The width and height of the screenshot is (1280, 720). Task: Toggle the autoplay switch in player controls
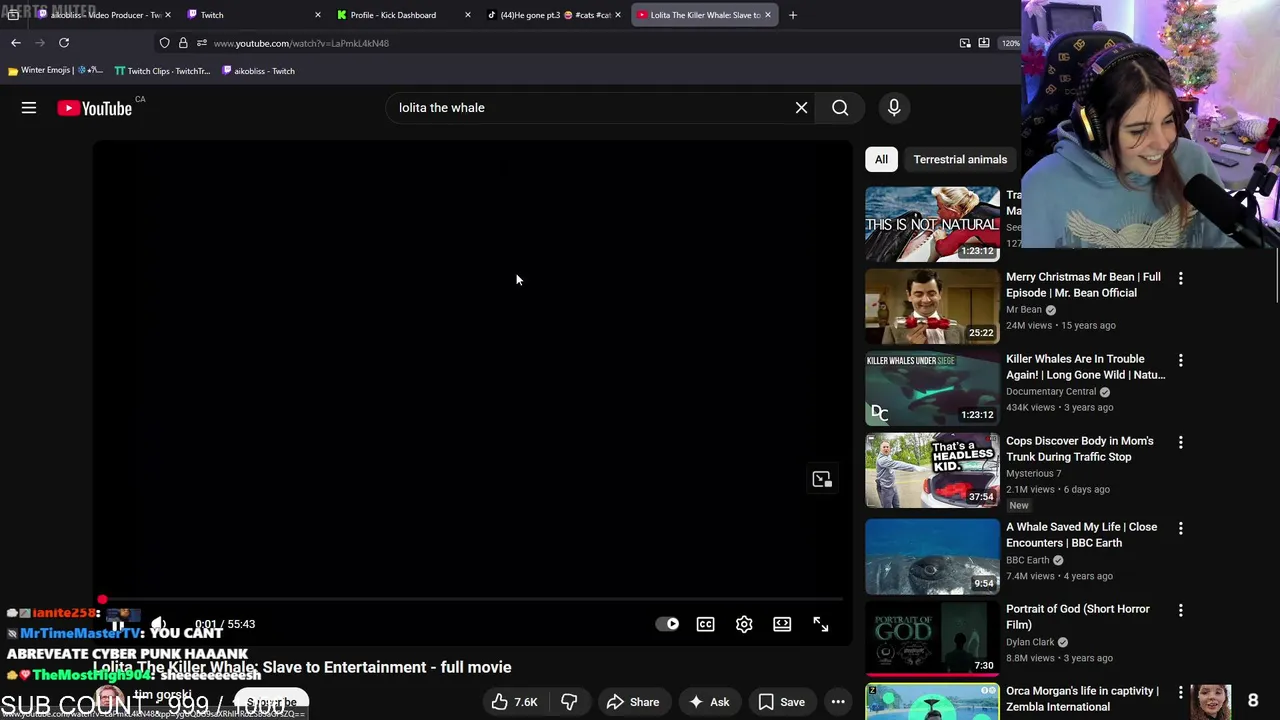(x=667, y=624)
